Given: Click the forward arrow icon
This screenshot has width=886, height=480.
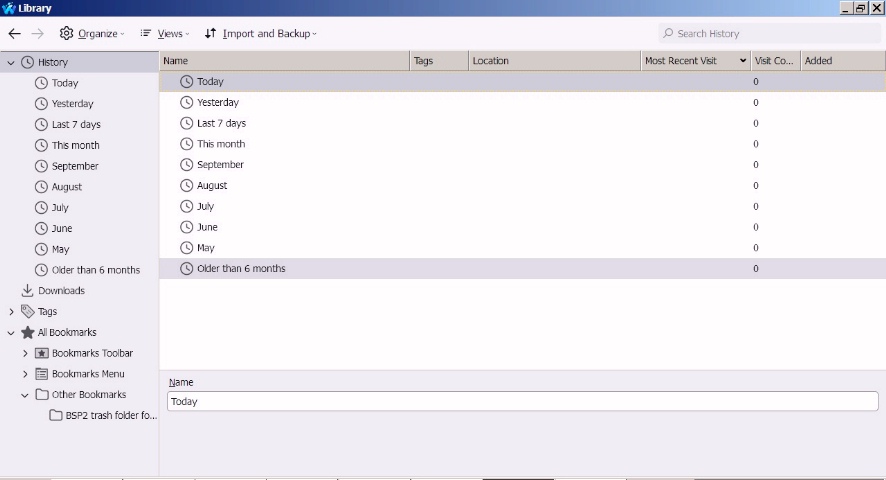Looking at the screenshot, I should (37, 34).
